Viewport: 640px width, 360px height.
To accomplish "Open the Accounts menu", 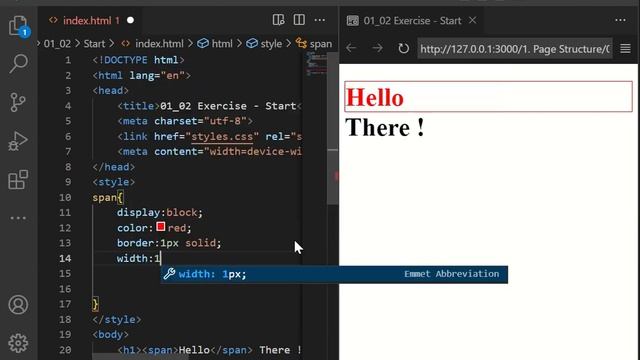I will tap(18, 304).
